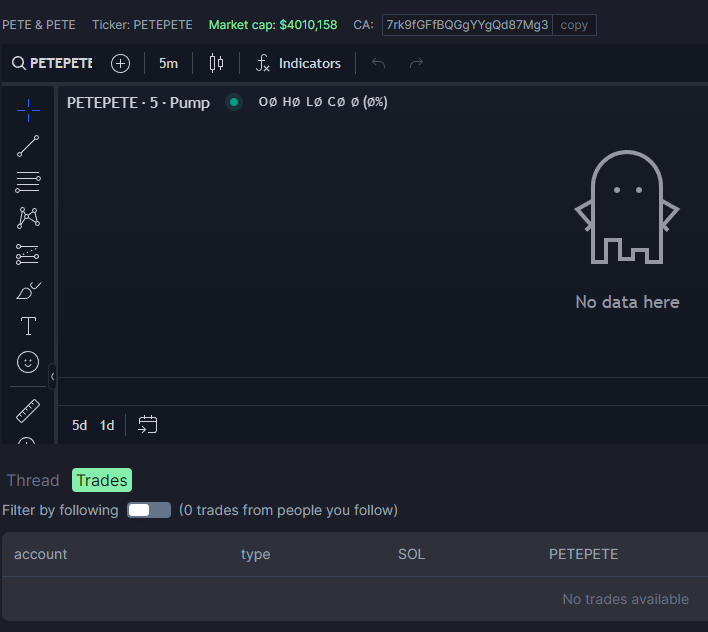Viewport: 708px width, 632px height.
Task: Select the brush drawing tool
Action: click(28, 290)
